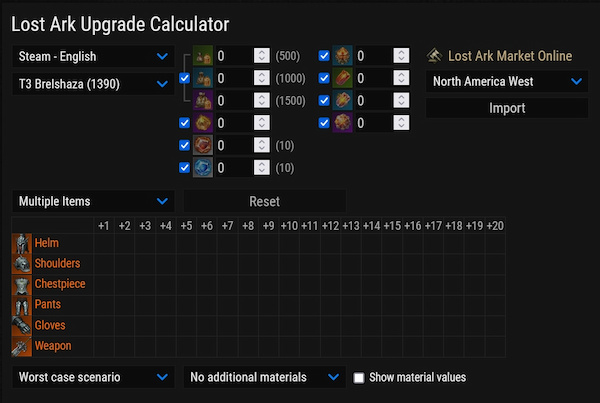
Task: Expand the No additional materials dropdown
Action: (264, 378)
